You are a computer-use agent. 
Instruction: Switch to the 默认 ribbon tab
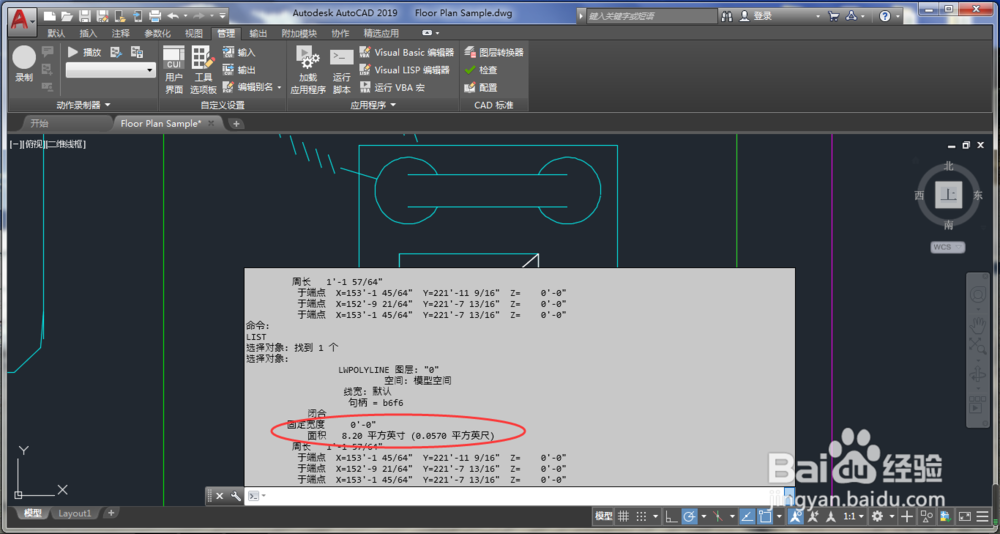tap(56, 33)
